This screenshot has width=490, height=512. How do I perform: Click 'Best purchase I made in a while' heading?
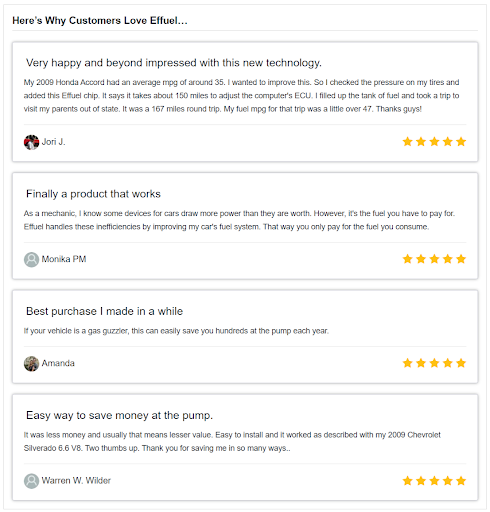point(104,311)
